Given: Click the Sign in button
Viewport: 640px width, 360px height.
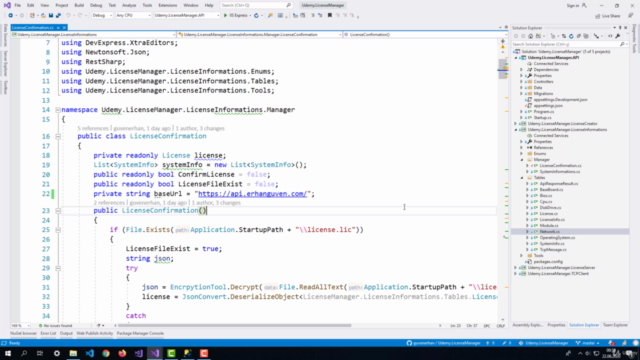Looking at the screenshot, I should tap(576, 5).
